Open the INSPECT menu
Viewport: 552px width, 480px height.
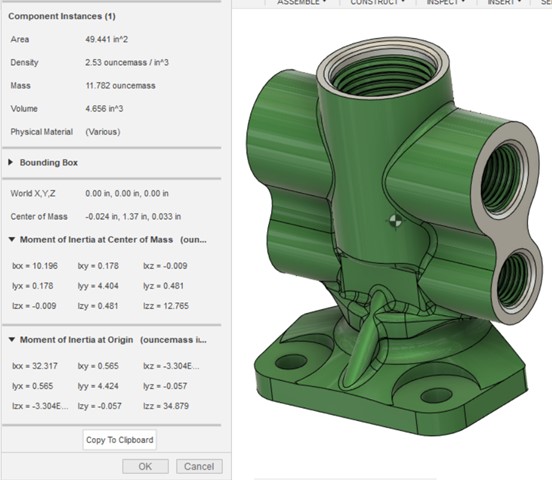[x=446, y=2]
